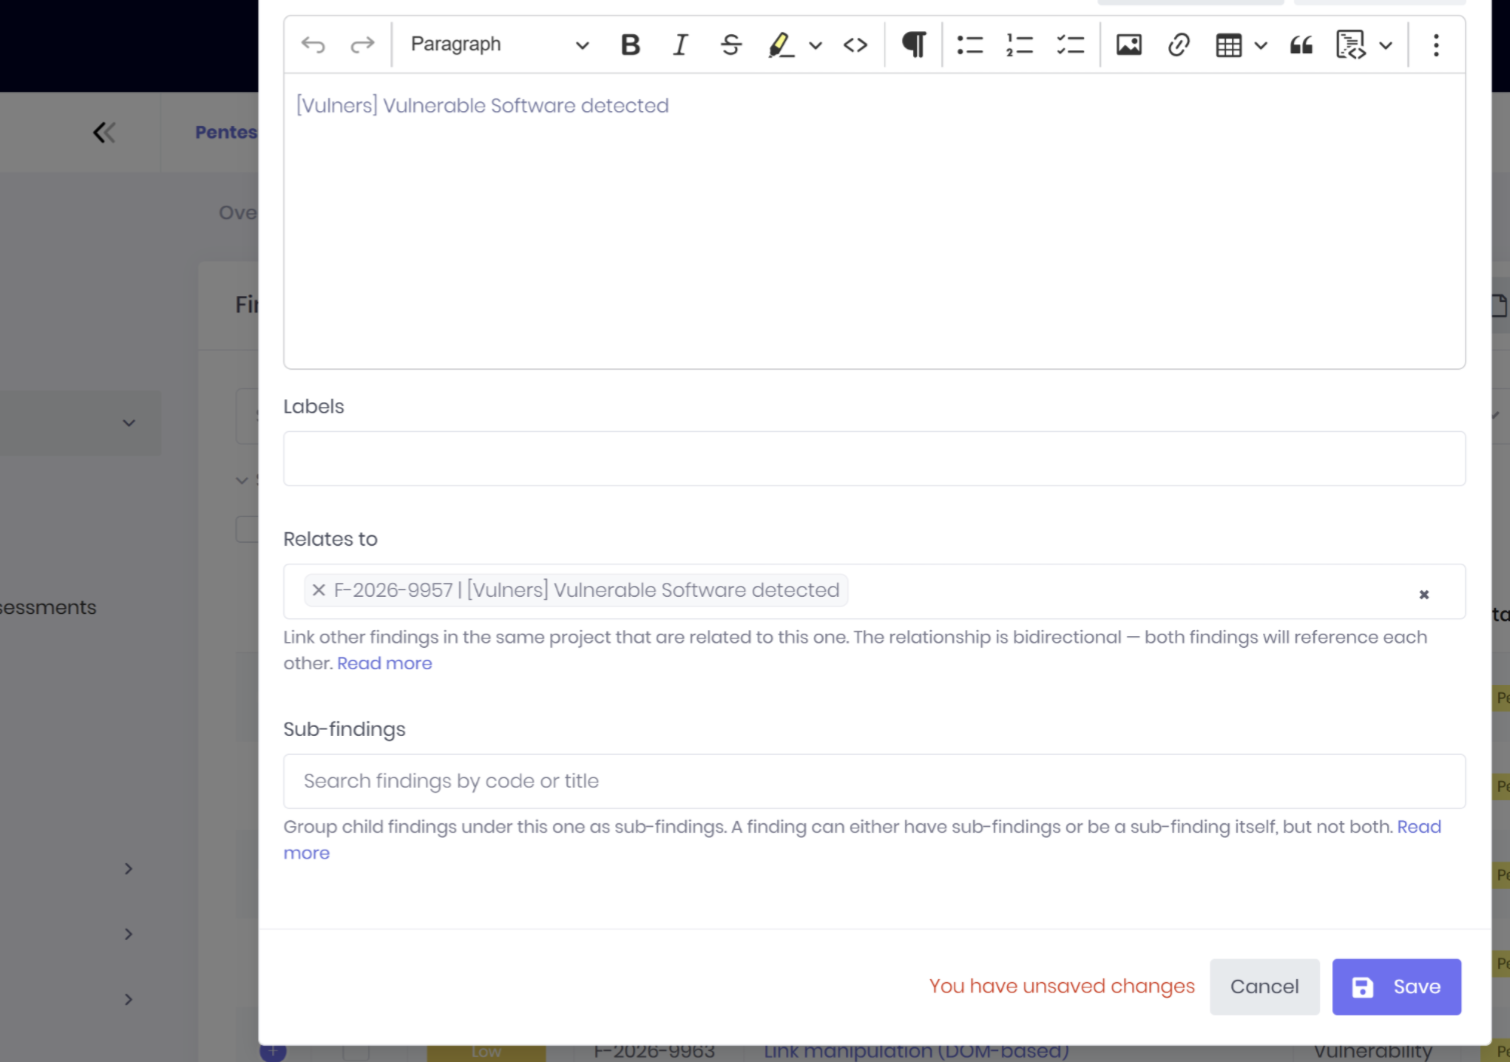Cancel the finding edit
1510x1062 pixels.
1264,987
